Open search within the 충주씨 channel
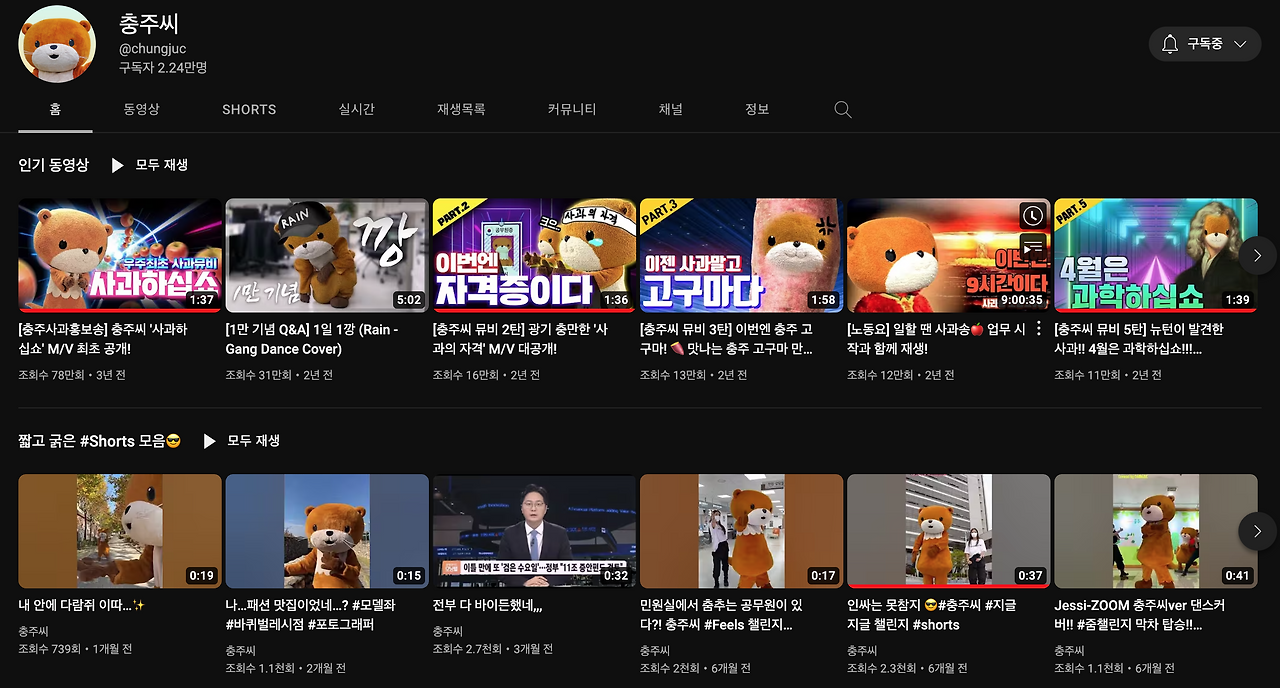The height and width of the screenshot is (688, 1280). coord(842,109)
